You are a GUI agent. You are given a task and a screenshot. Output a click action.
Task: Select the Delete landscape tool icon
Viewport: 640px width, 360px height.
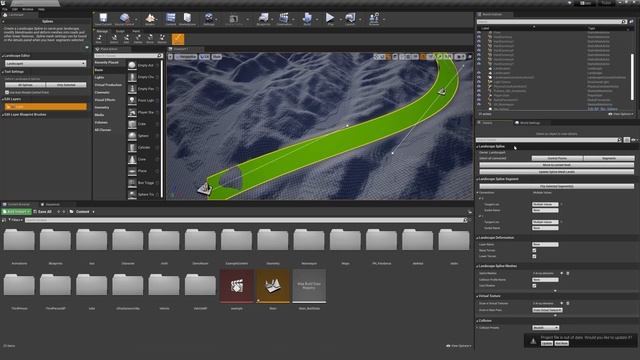point(138,39)
